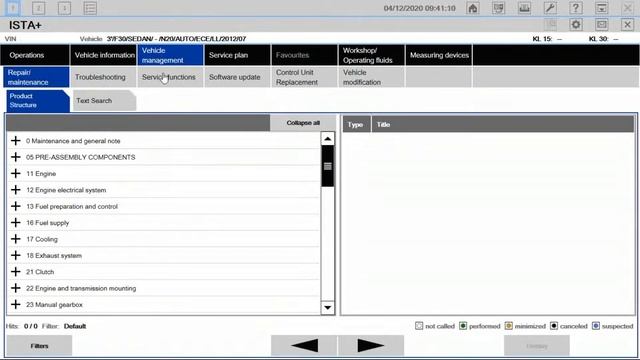This screenshot has height=360, width=640.
Task: Go forward with the right arrow button
Action: [x=371, y=345]
